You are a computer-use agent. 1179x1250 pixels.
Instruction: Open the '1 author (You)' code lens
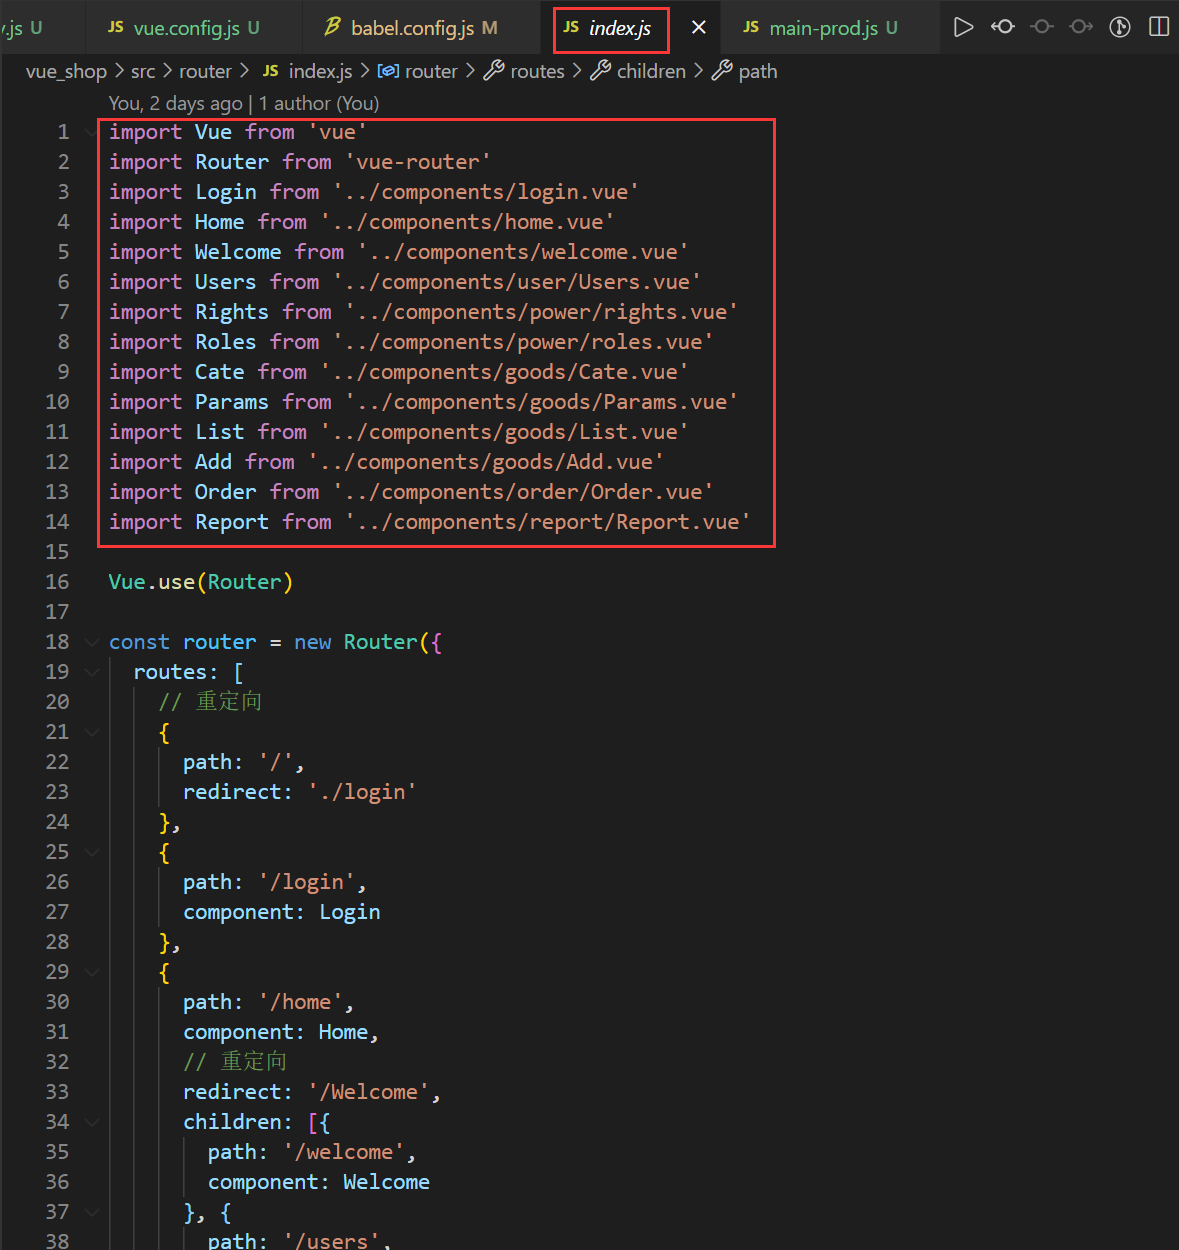[319, 103]
